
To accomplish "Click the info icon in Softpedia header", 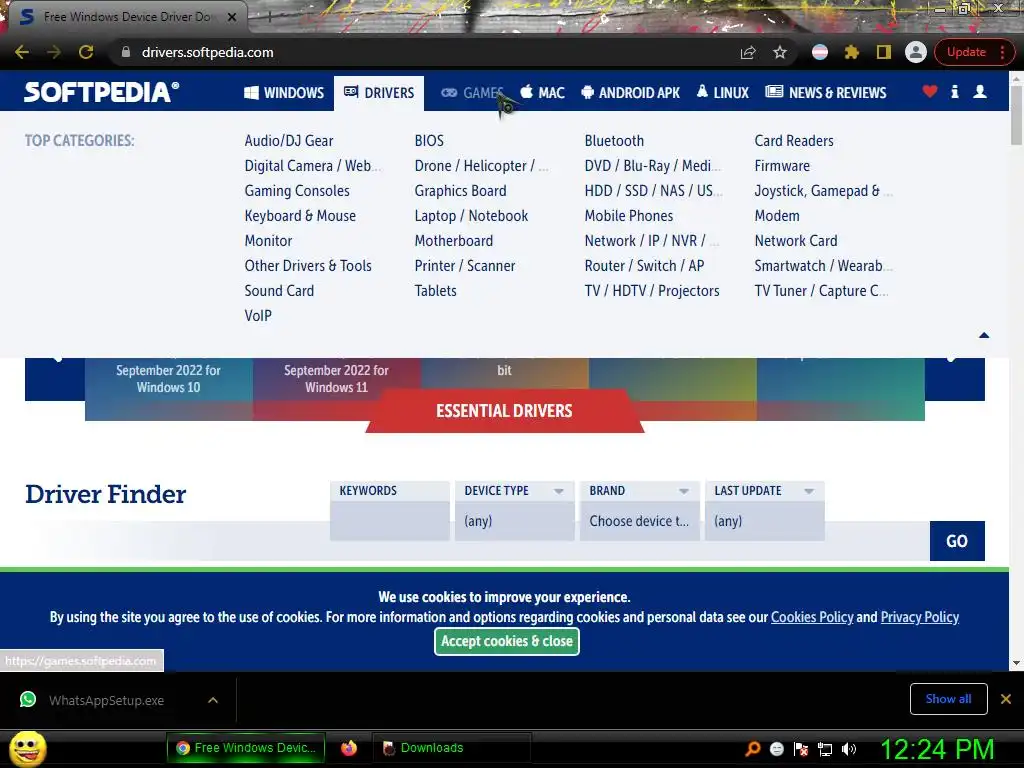I will click(955, 91).
